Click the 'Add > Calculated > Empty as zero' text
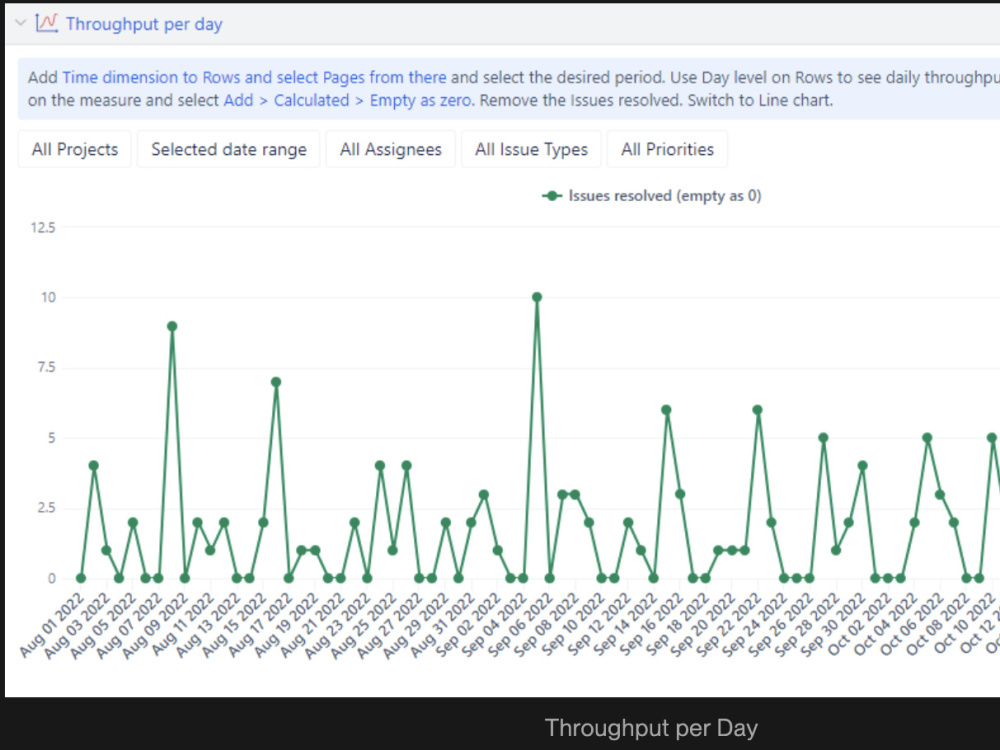Viewport: 1000px width, 750px height. [349, 101]
